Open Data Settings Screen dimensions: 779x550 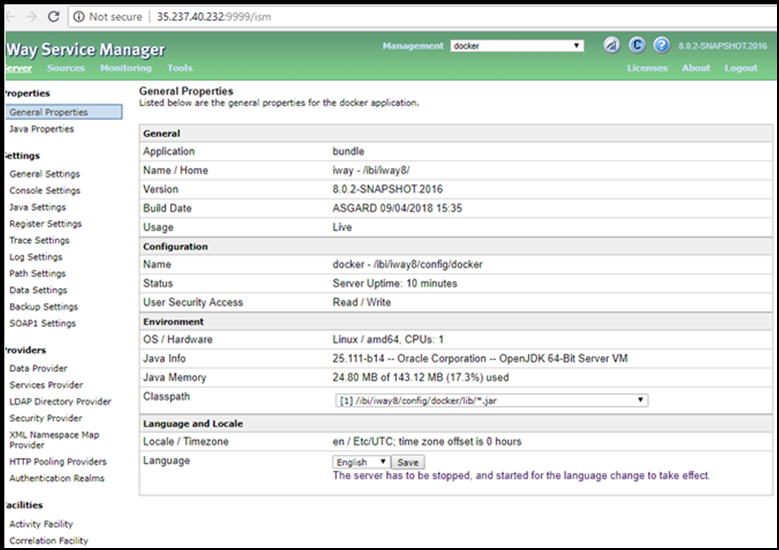(38, 290)
